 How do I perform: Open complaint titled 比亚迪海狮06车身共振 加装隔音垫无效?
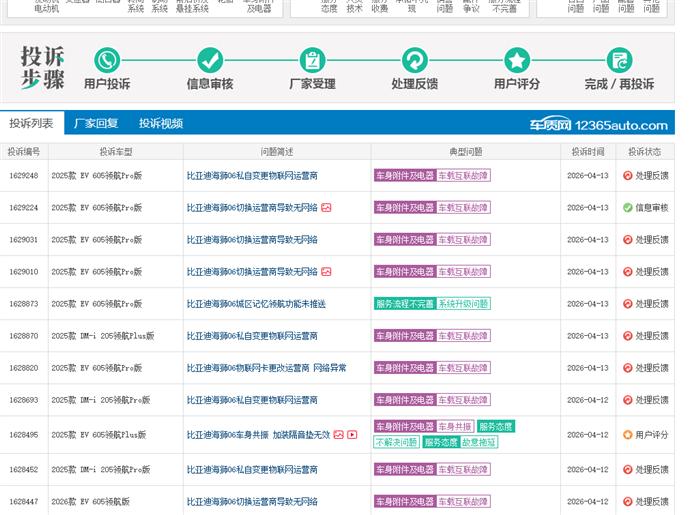coord(258,435)
